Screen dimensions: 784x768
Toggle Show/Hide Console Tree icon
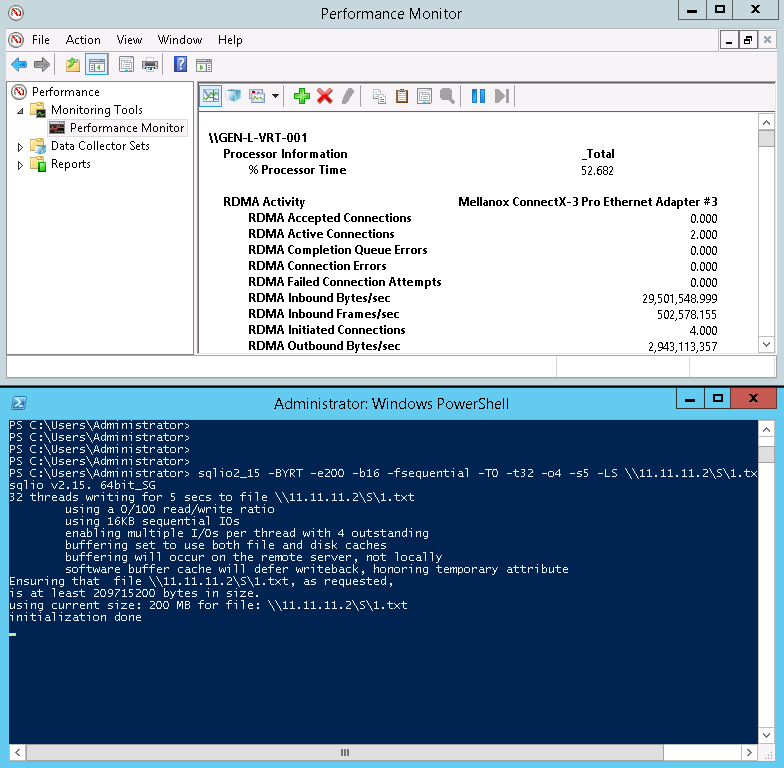[96, 64]
